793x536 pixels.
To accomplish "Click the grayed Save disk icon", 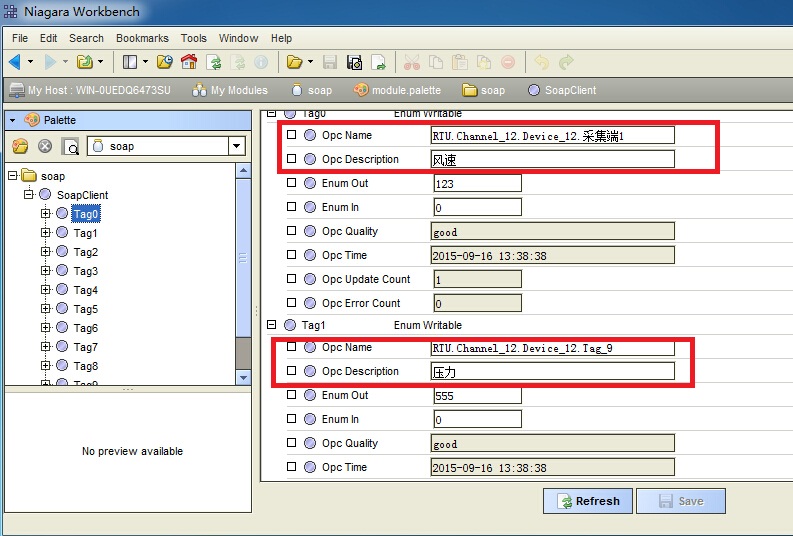I will coord(330,62).
